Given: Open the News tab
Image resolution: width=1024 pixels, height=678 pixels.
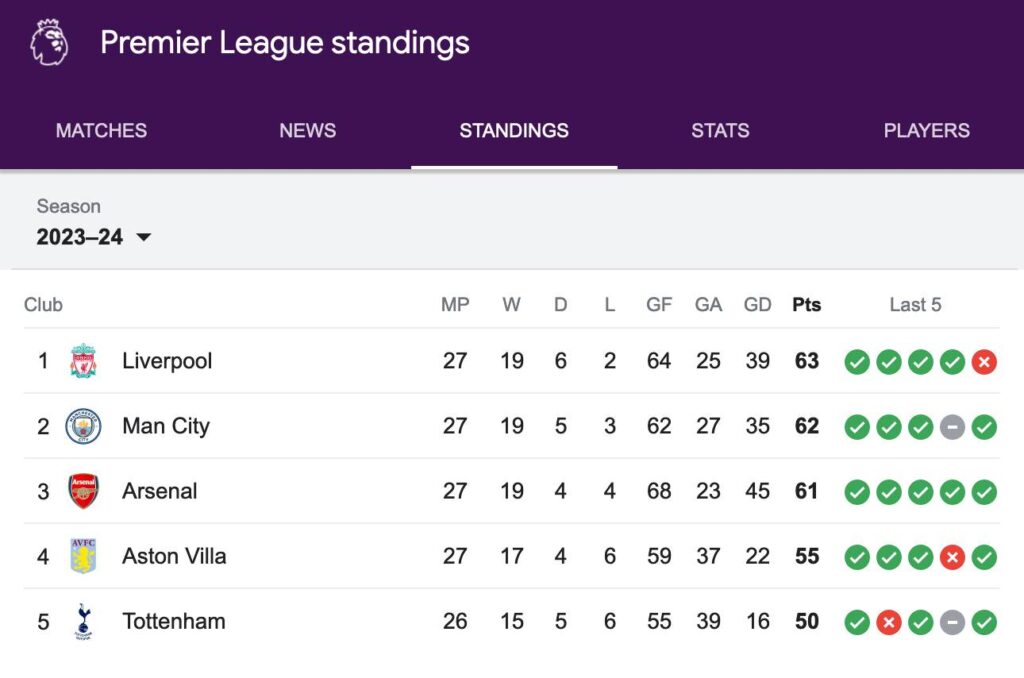Looking at the screenshot, I should (307, 130).
